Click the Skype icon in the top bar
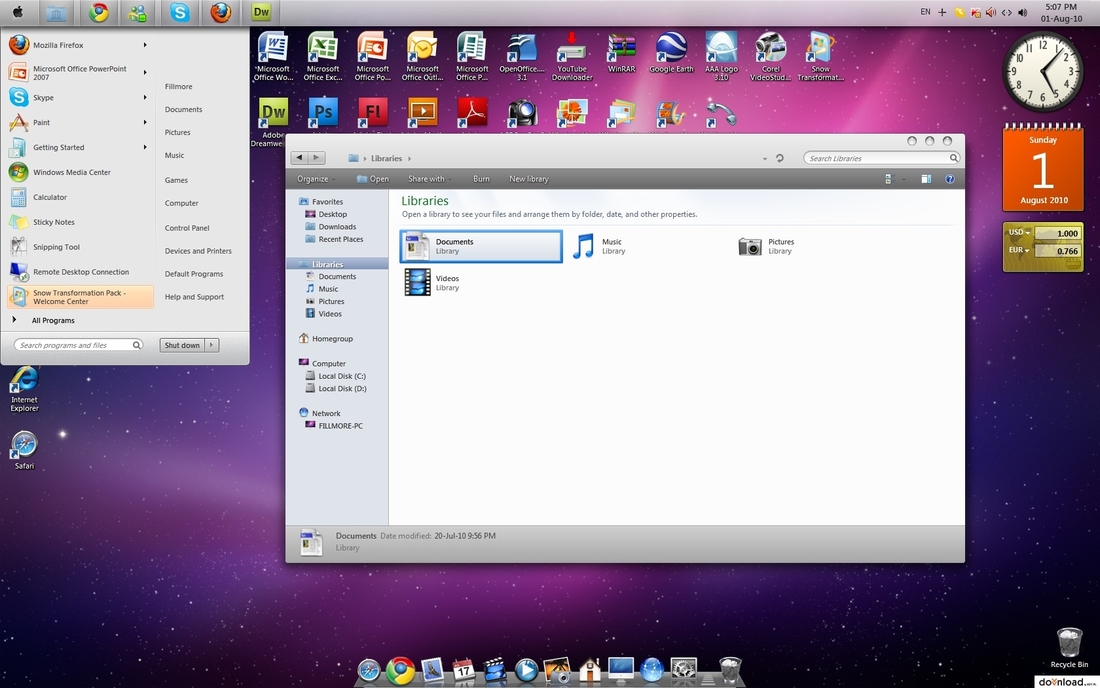This screenshot has height=688, width=1100. (x=180, y=13)
